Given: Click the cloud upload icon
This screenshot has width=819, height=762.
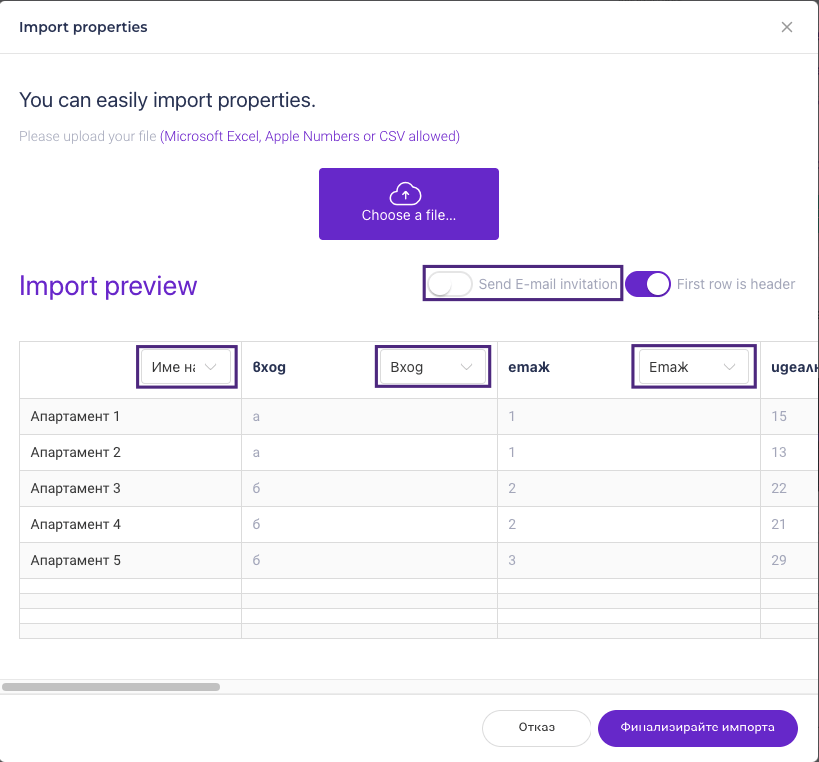Looking at the screenshot, I should pyautogui.click(x=405, y=194).
